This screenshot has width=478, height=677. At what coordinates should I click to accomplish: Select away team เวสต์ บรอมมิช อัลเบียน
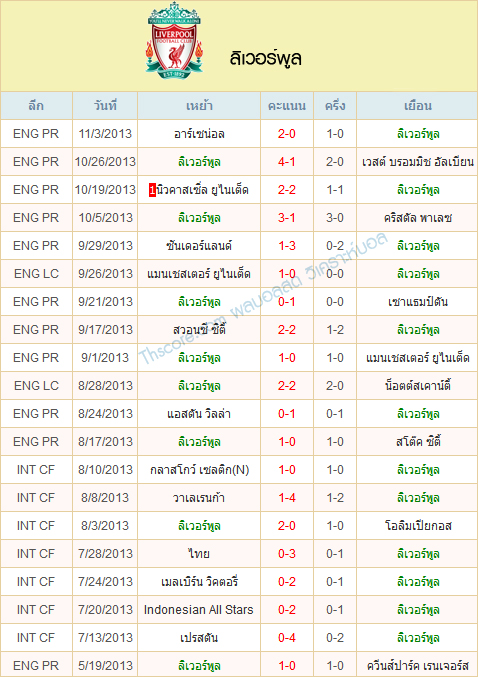pos(418,162)
